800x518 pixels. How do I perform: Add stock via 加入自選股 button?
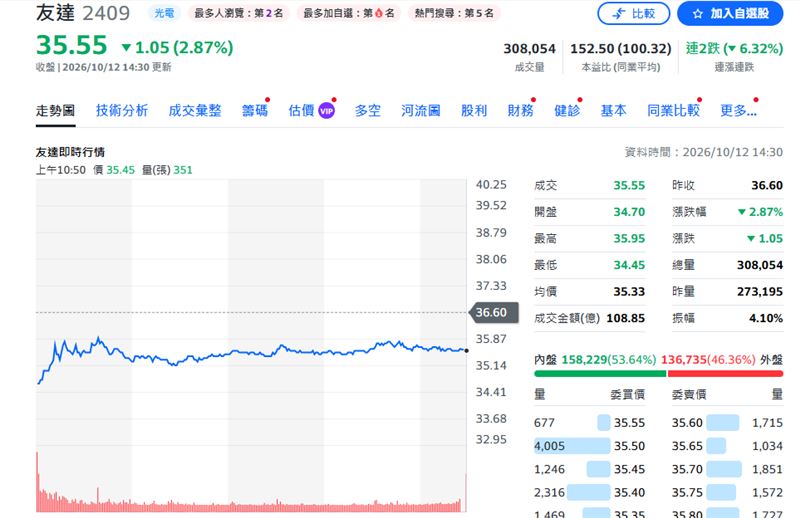(x=730, y=14)
